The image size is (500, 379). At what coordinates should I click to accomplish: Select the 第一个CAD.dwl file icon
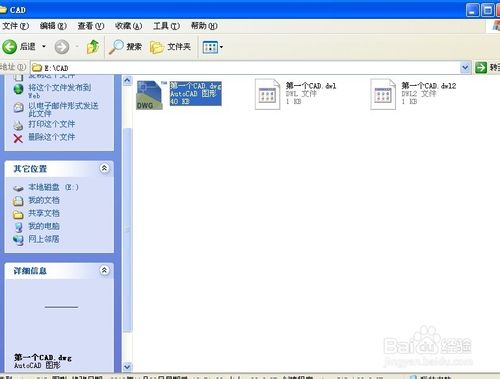[267, 94]
